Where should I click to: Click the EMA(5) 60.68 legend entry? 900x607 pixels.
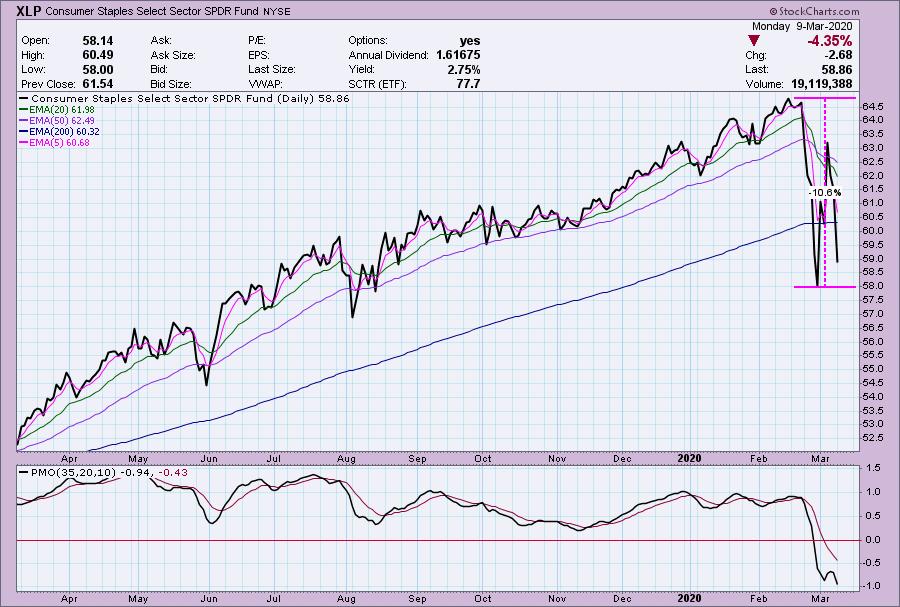tap(55, 142)
